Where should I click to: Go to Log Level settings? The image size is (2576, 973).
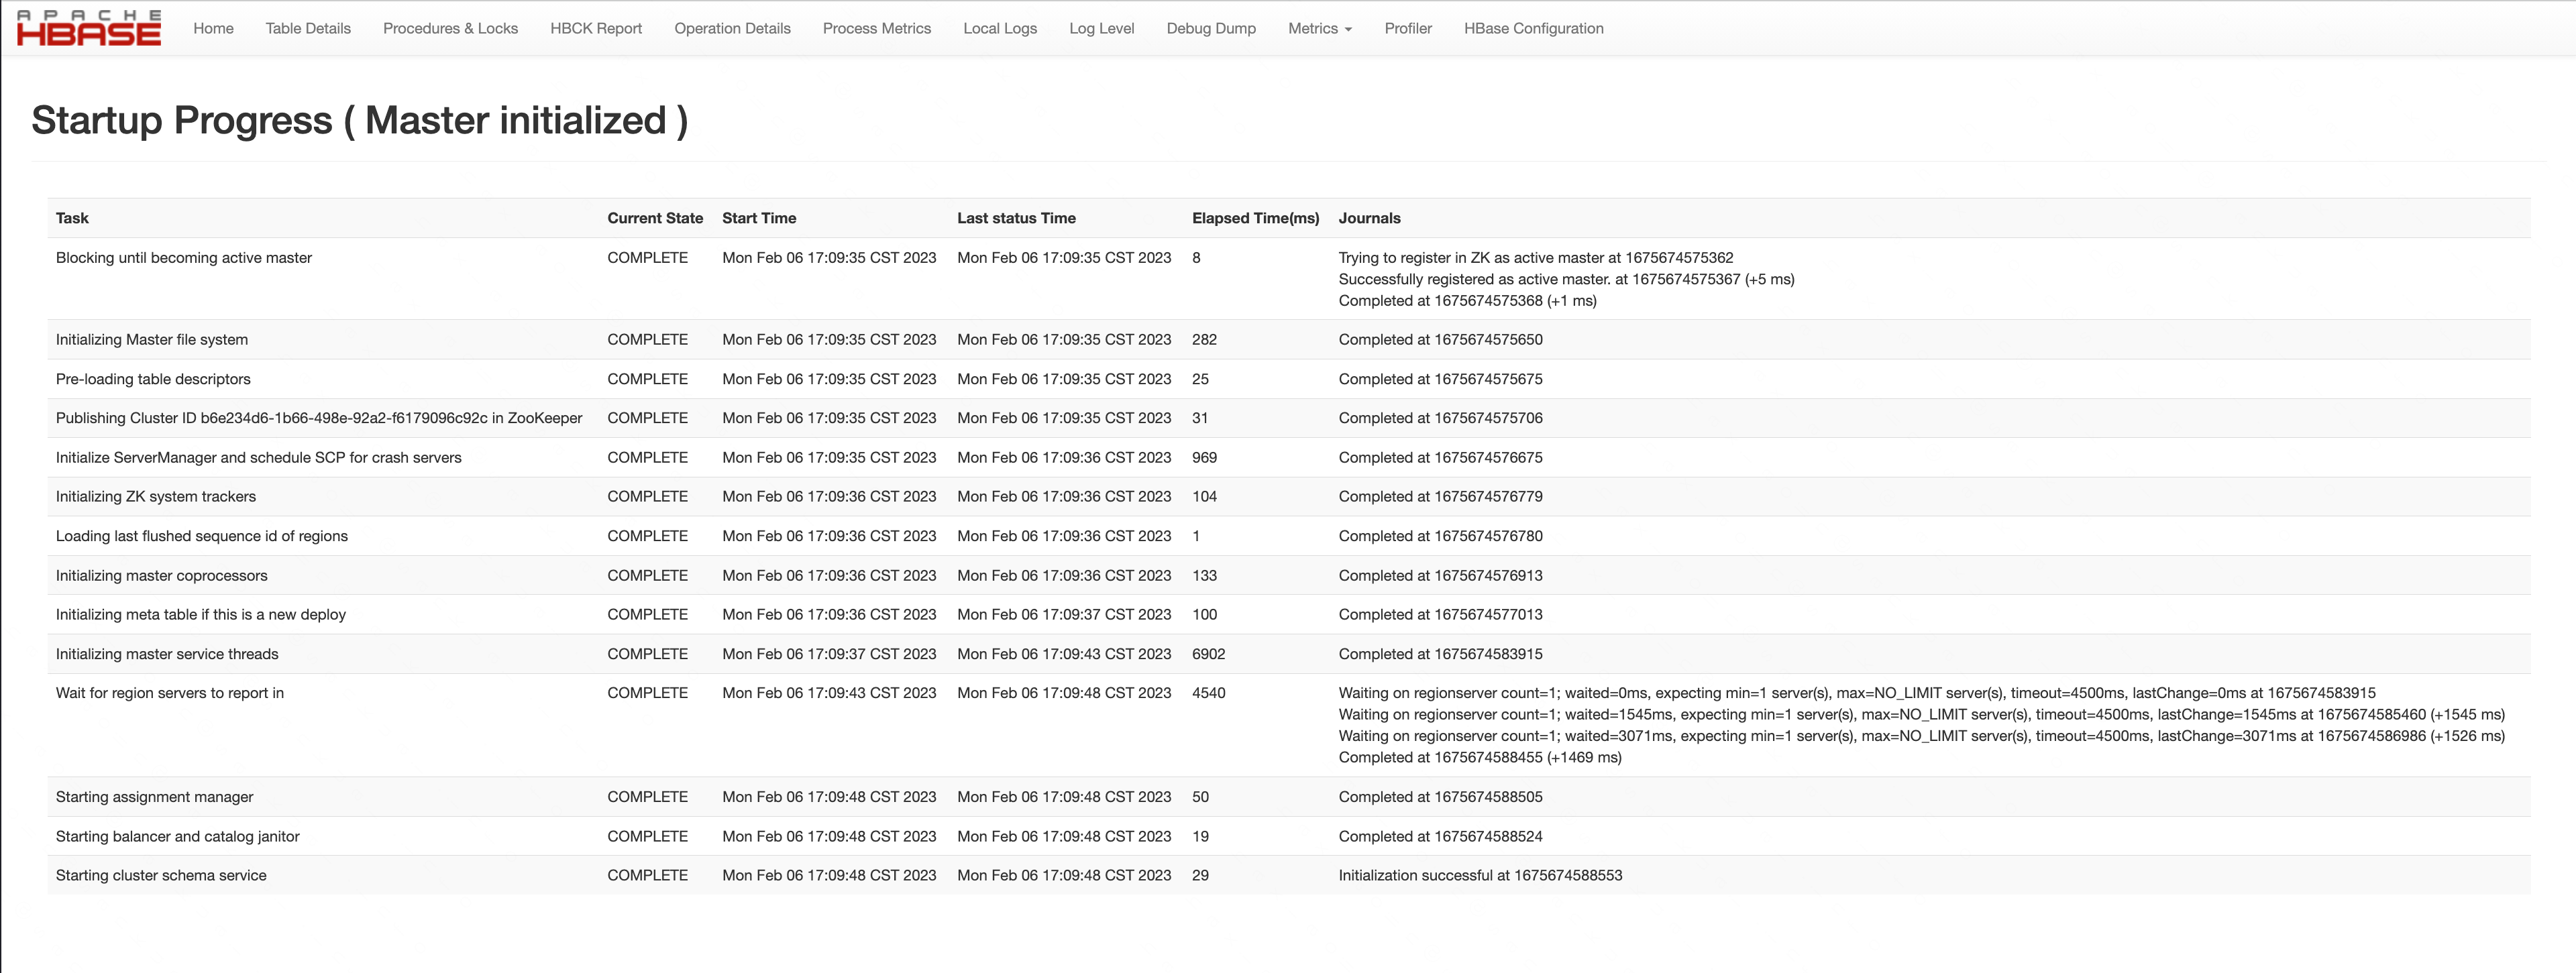click(1101, 28)
